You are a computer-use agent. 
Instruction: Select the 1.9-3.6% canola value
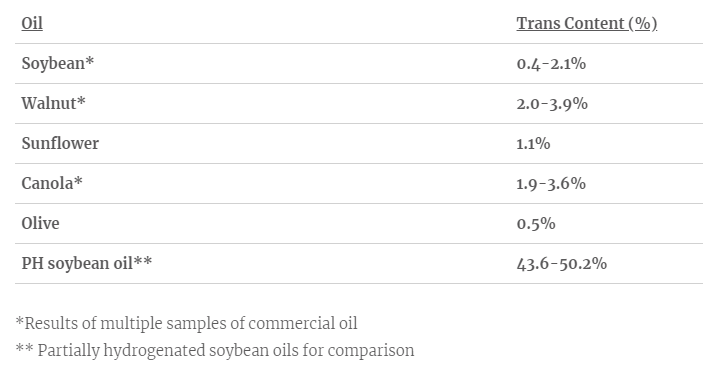(551, 184)
